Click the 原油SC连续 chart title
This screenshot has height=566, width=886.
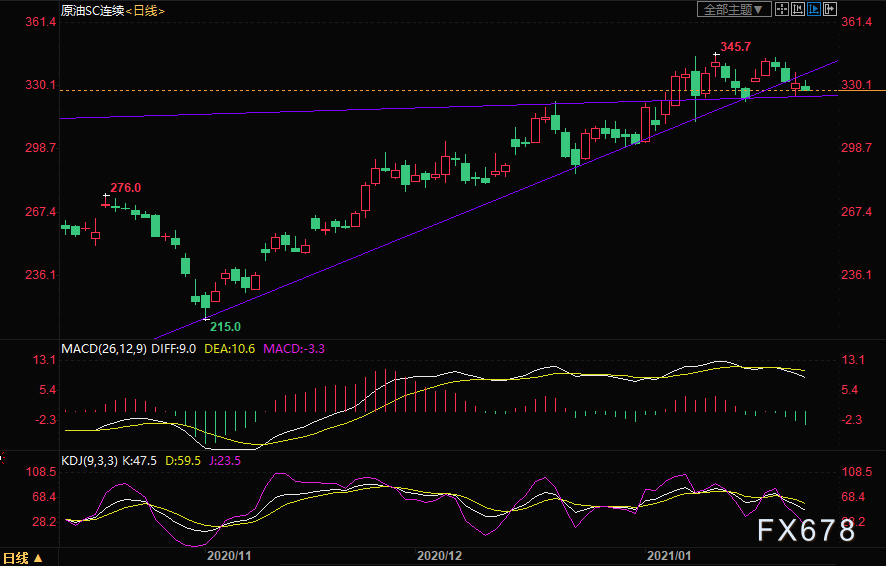click(x=93, y=10)
